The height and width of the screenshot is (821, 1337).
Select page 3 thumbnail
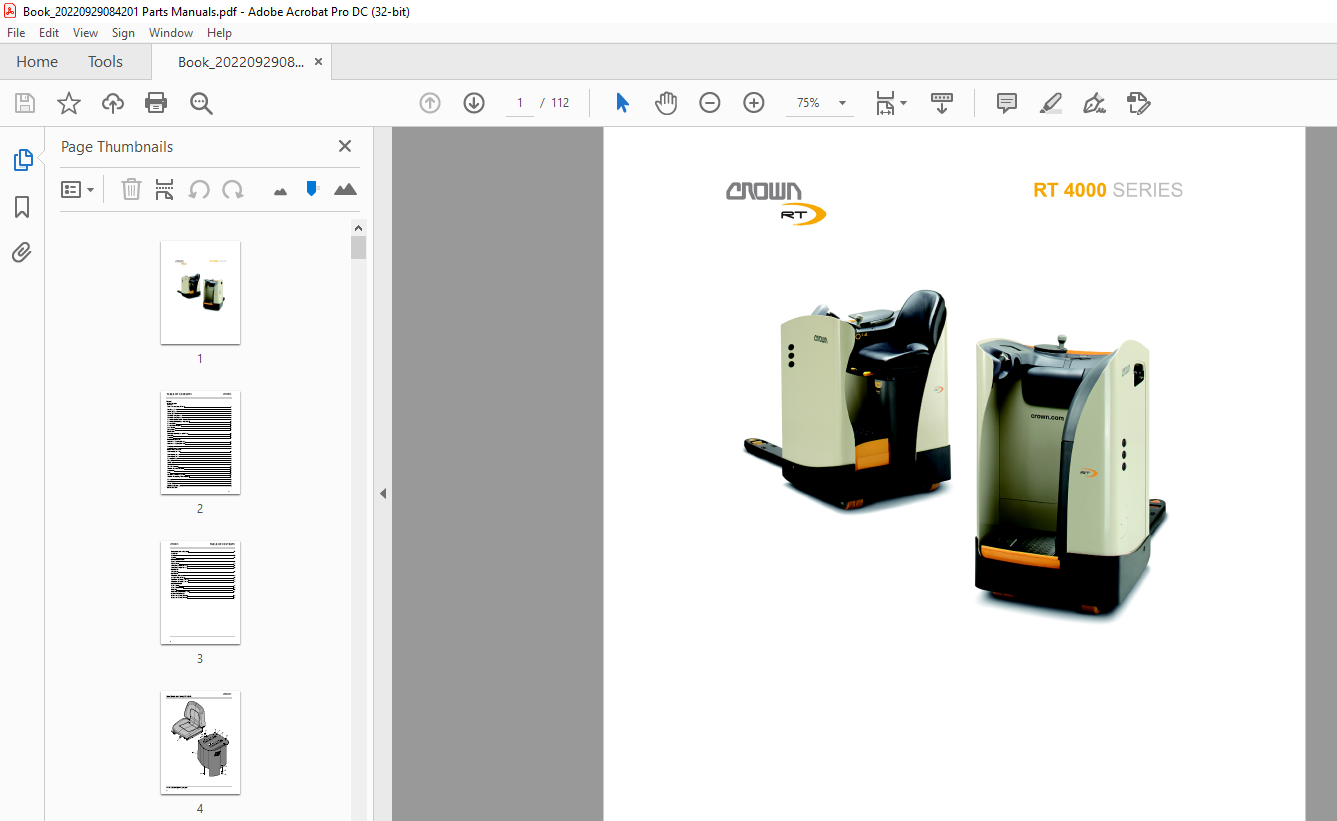point(200,592)
